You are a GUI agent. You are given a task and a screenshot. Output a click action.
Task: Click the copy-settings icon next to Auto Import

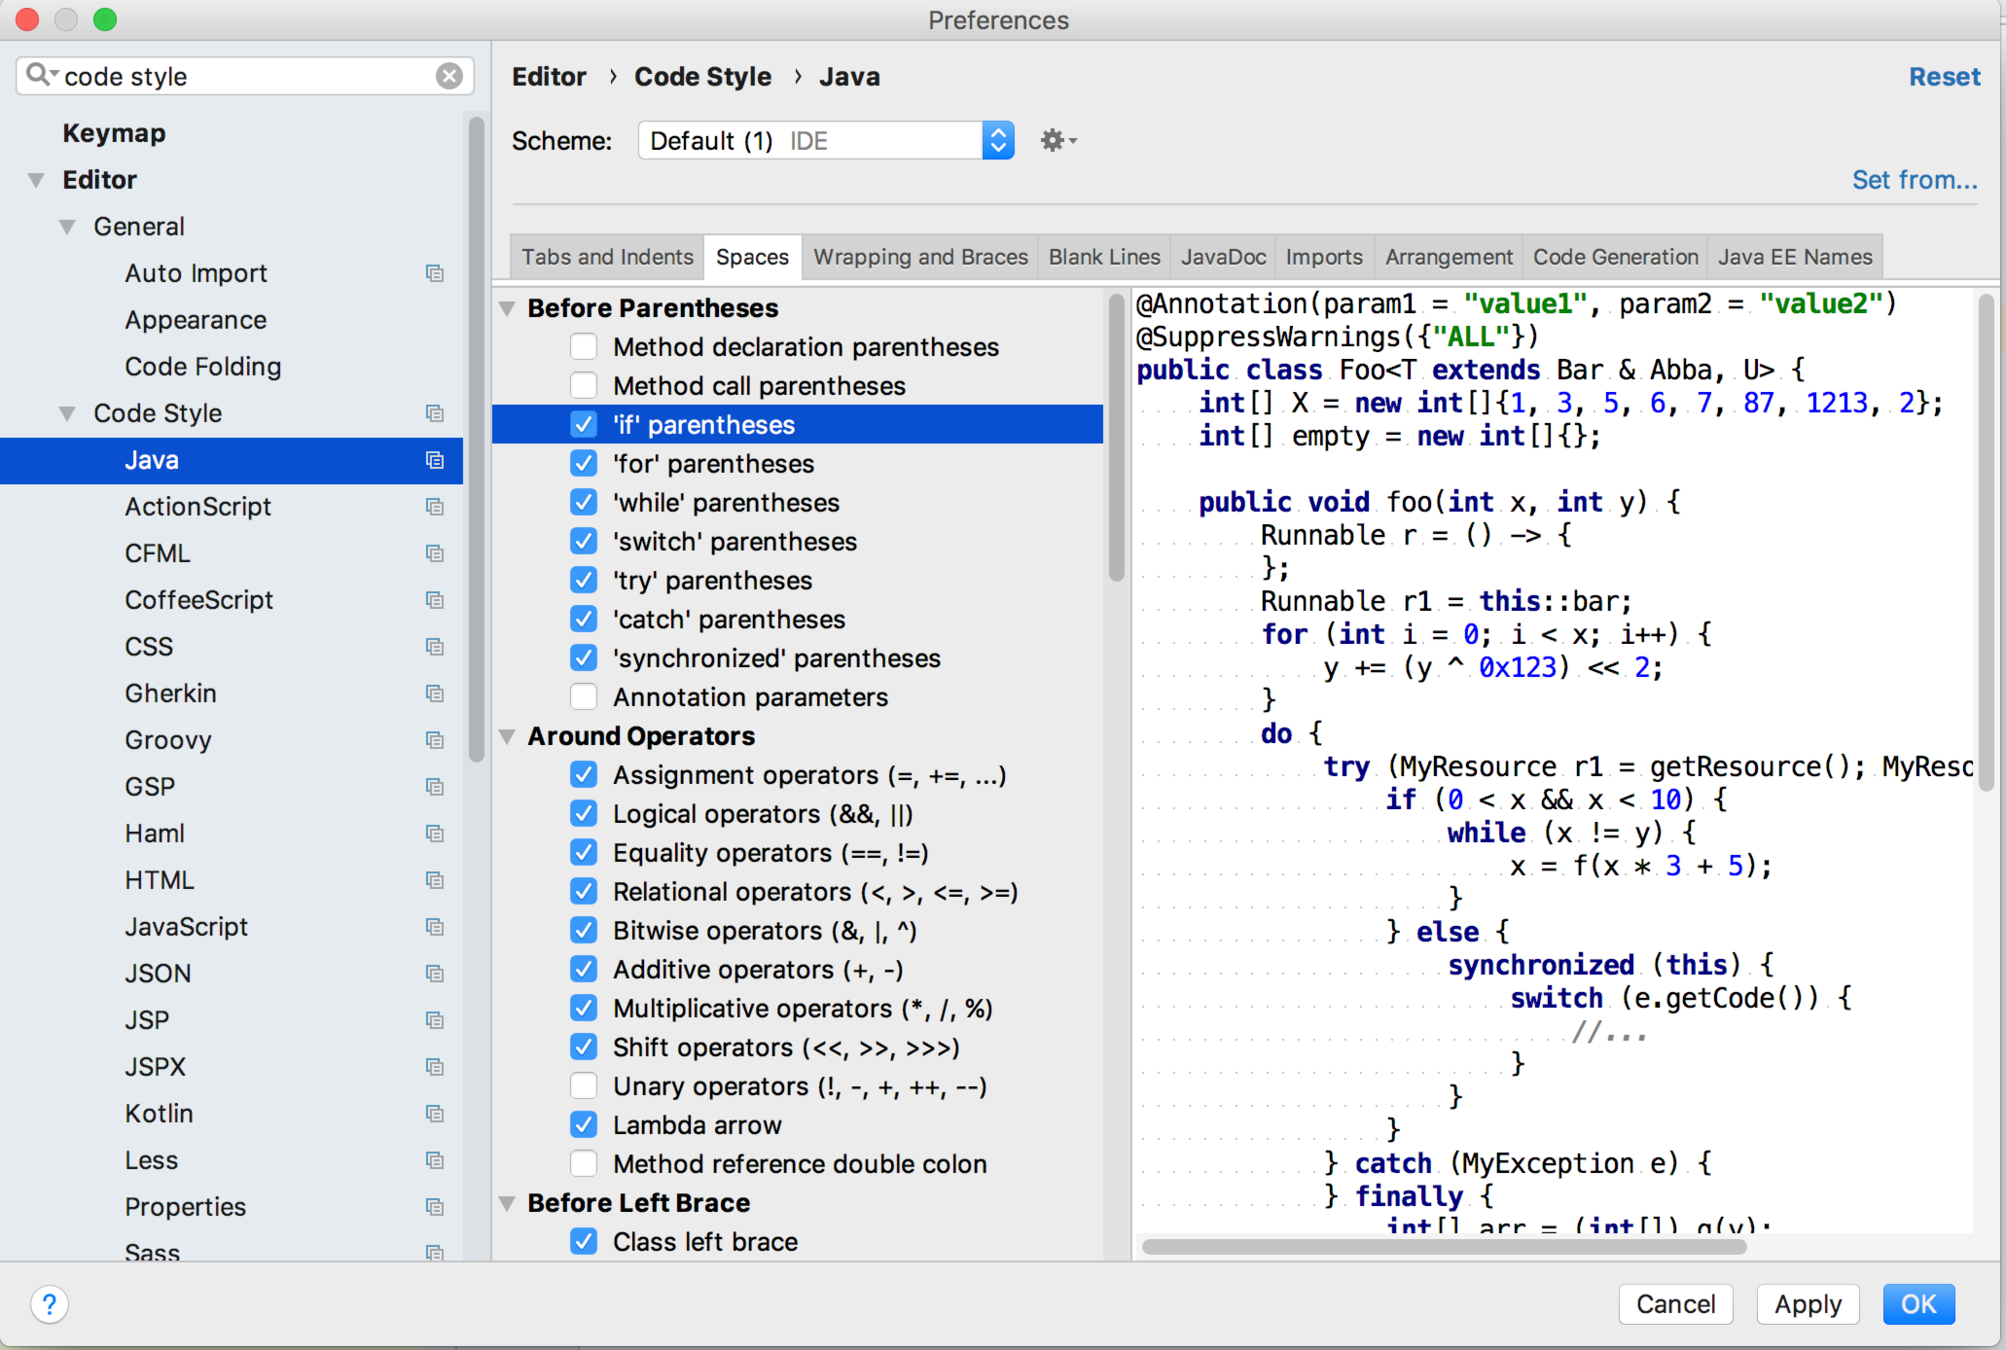[434, 273]
